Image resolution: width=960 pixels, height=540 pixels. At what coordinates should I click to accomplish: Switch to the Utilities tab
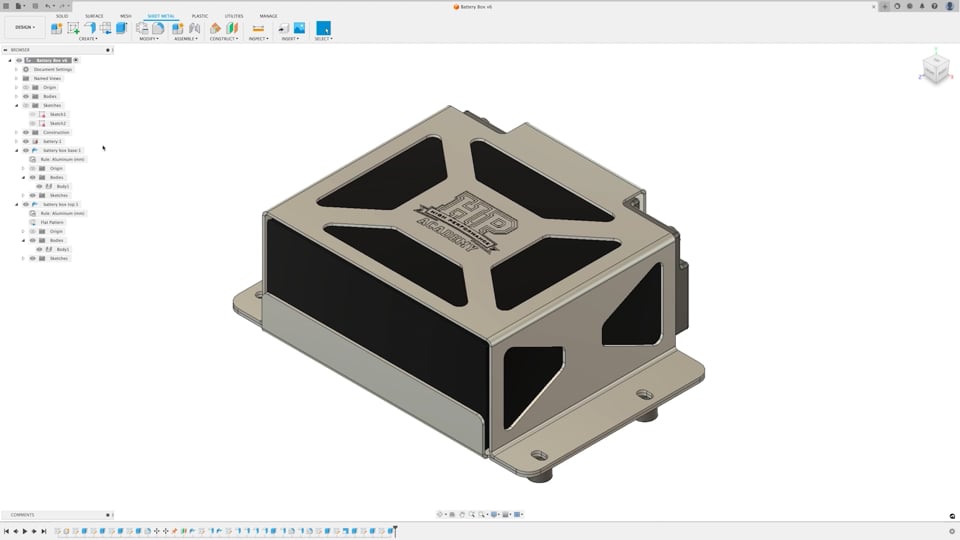tap(234, 16)
